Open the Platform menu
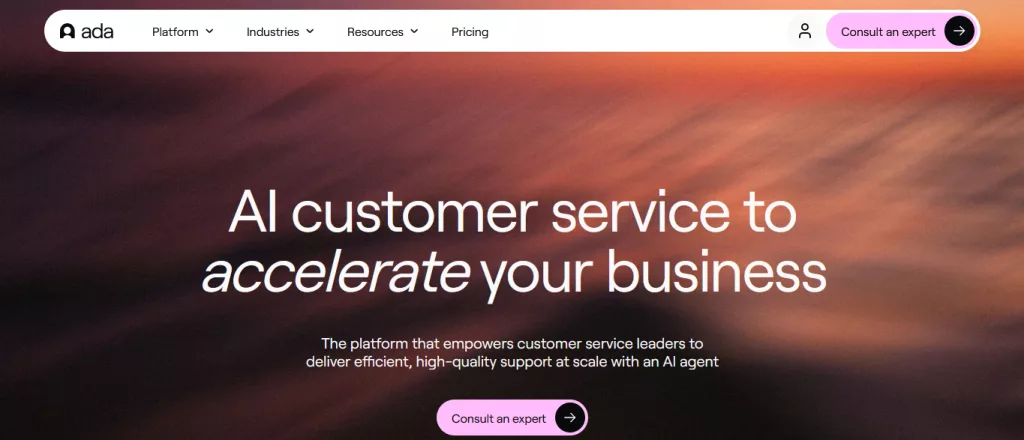The width and height of the screenshot is (1024, 440). (x=176, y=32)
